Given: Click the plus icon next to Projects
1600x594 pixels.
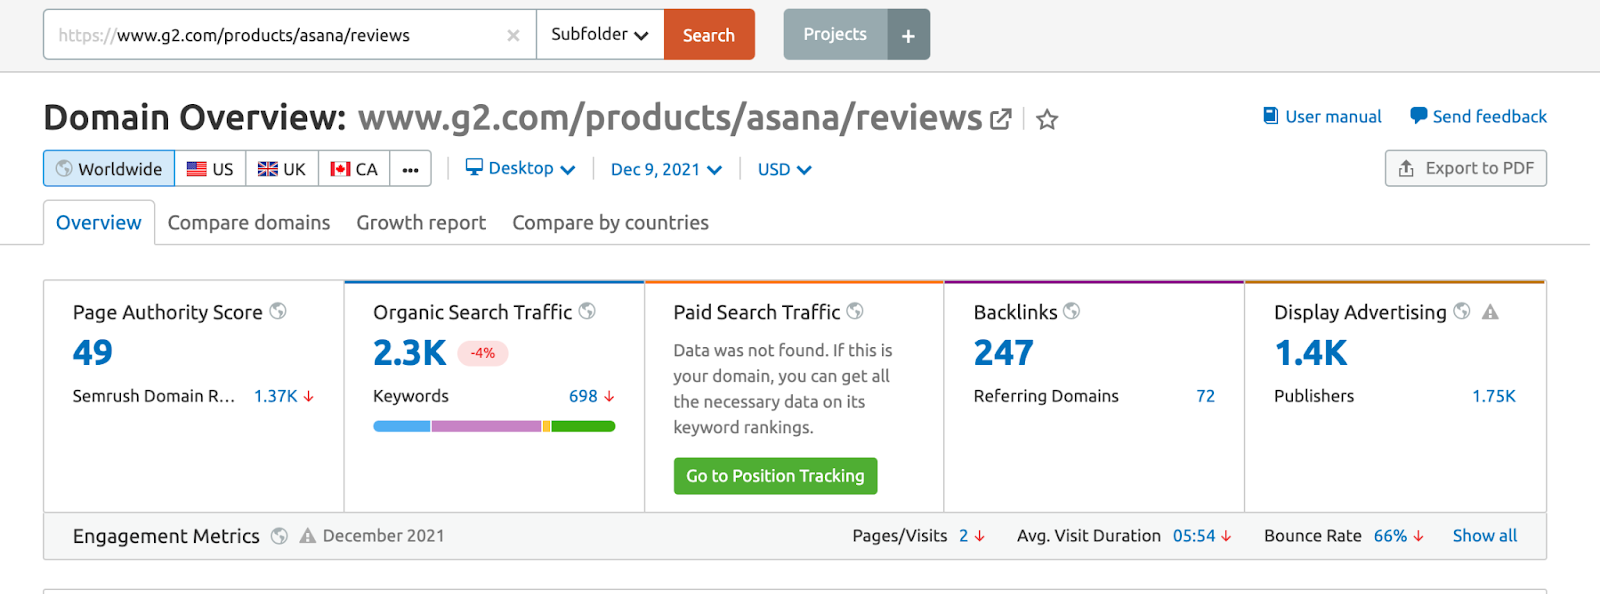Looking at the screenshot, I should coord(908,35).
